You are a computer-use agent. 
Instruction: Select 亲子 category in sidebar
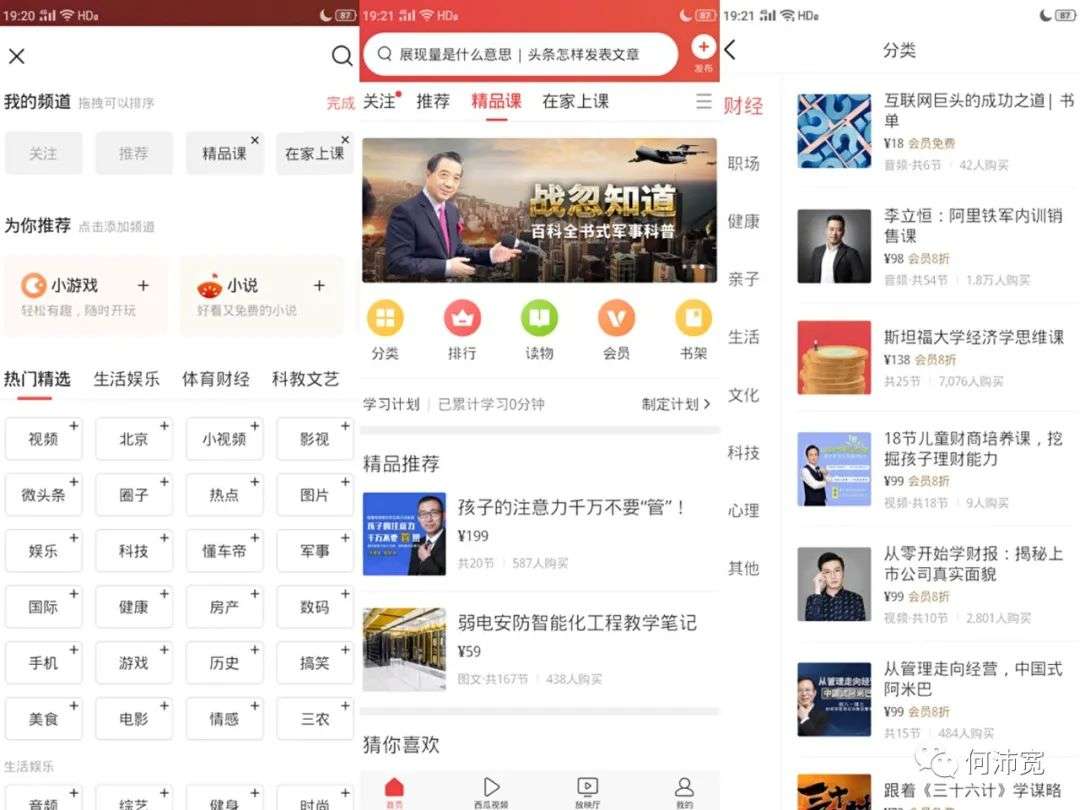[x=743, y=279]
